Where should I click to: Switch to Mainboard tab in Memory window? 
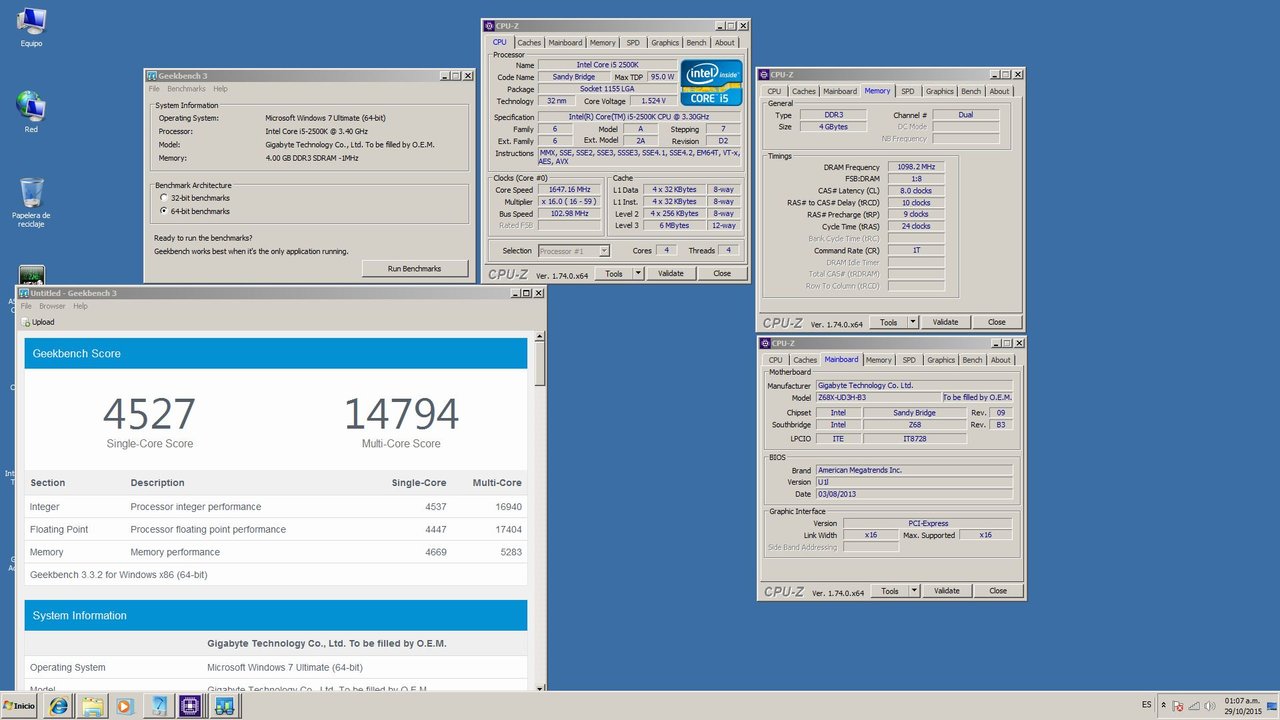840,91
